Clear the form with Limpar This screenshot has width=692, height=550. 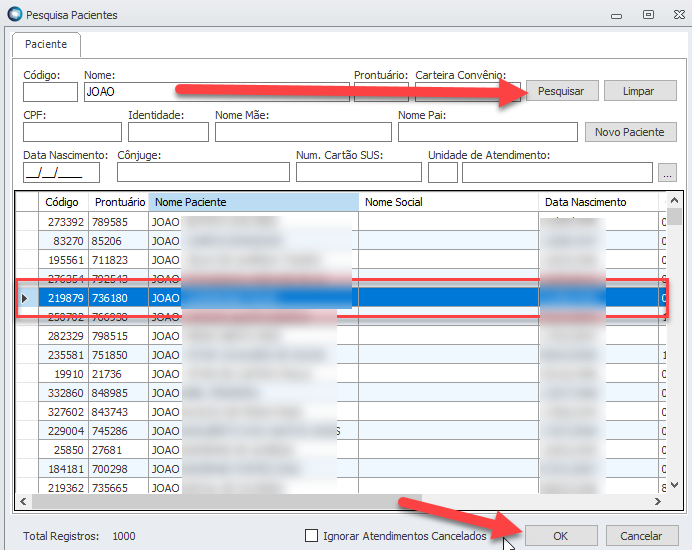click(639, 91)
